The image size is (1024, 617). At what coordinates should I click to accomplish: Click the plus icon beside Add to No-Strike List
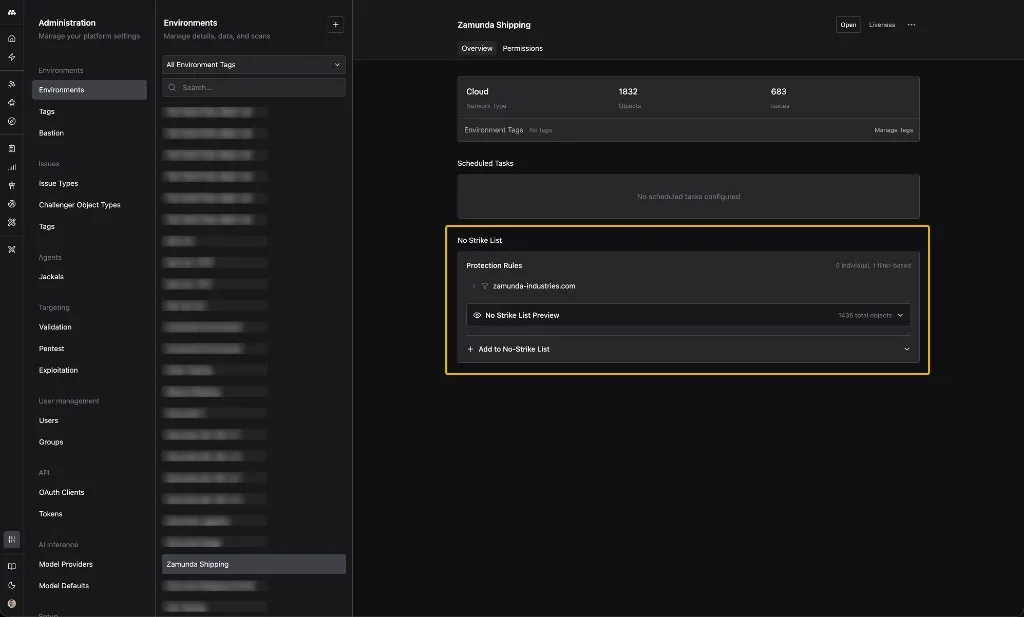(470, 349)
